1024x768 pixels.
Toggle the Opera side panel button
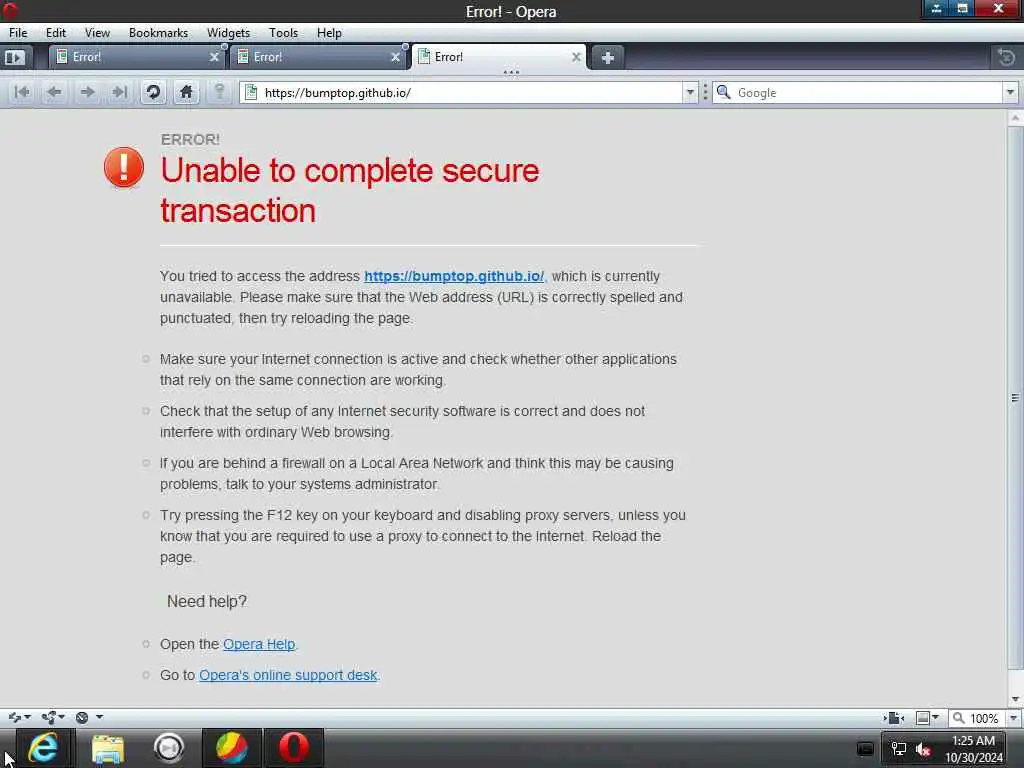point(14,57)
